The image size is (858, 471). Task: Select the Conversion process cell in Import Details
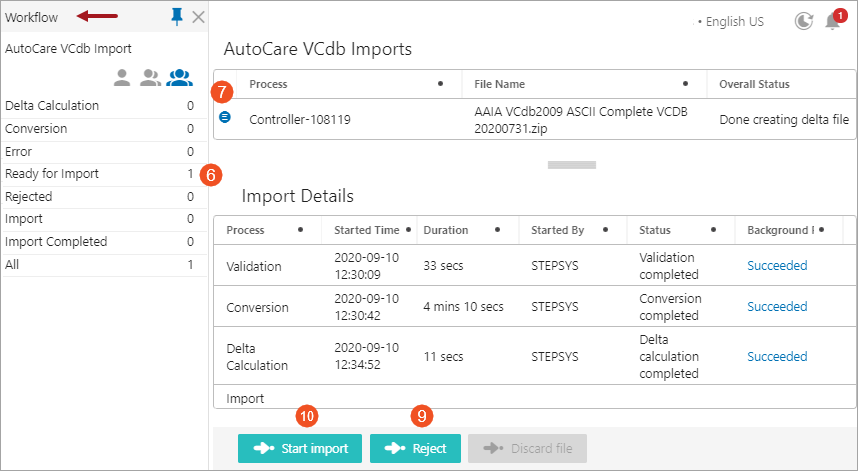257,307
